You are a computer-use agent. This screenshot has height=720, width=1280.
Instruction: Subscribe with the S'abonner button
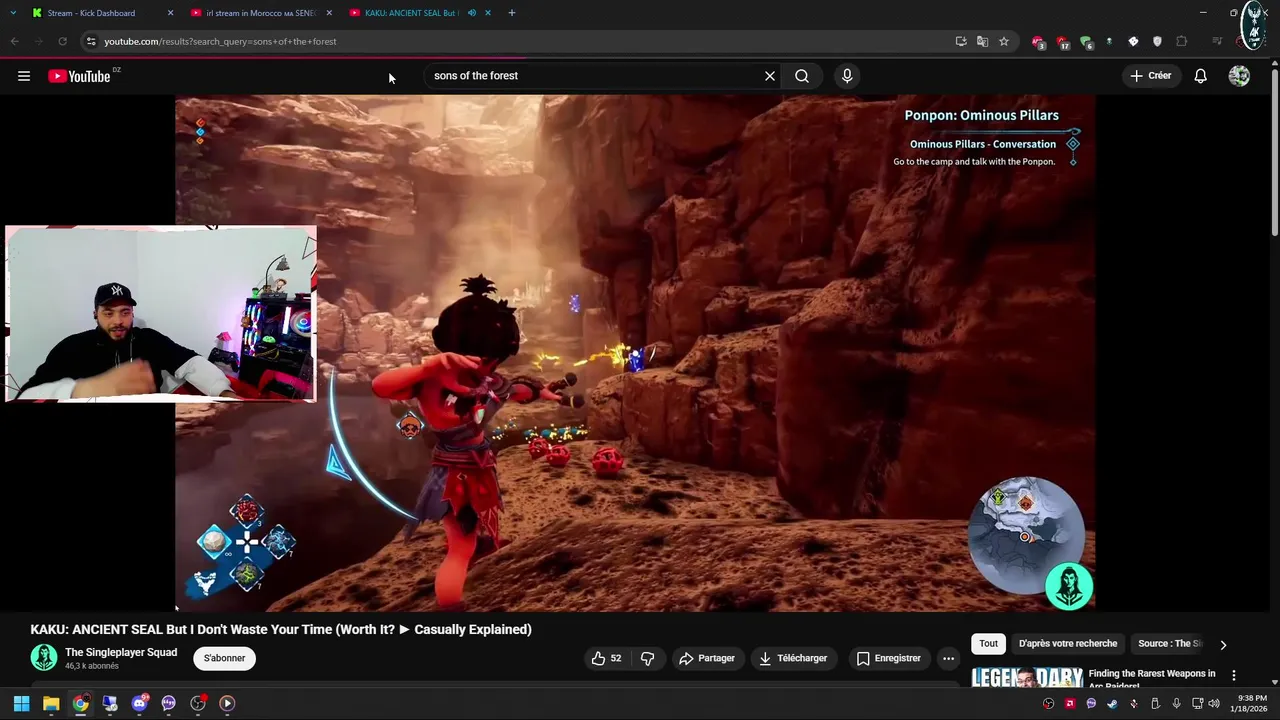coord(224,658)
